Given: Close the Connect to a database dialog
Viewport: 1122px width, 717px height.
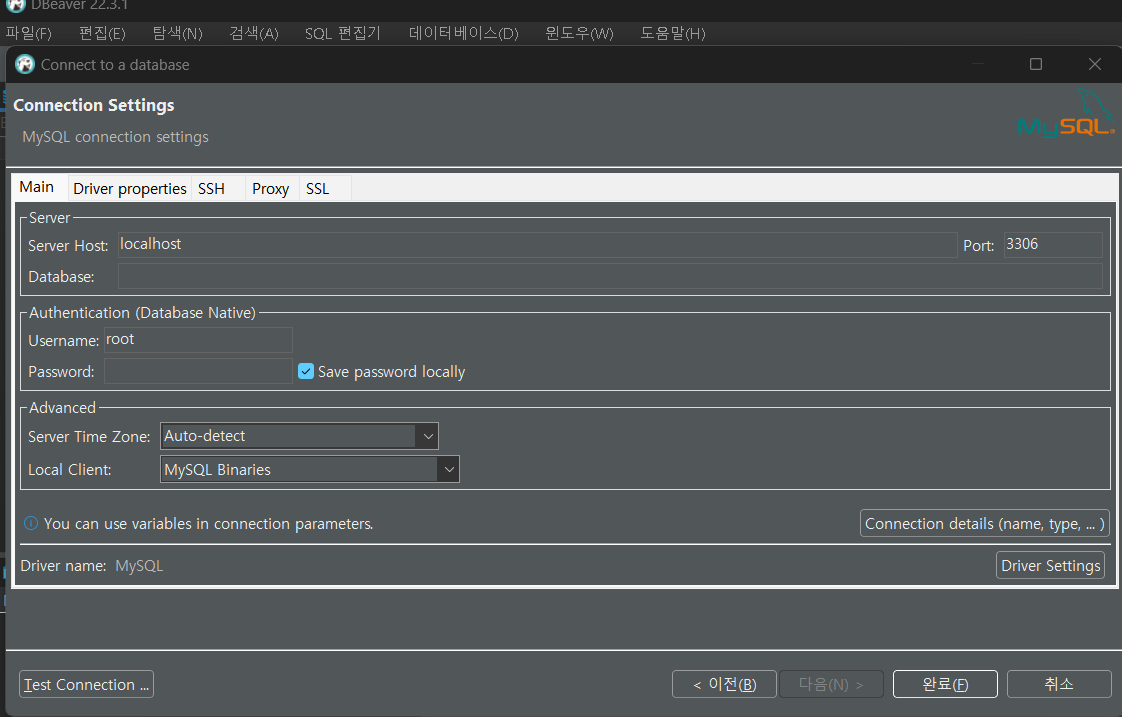Looking at the screenshot, I should [x=1095, y=64].
